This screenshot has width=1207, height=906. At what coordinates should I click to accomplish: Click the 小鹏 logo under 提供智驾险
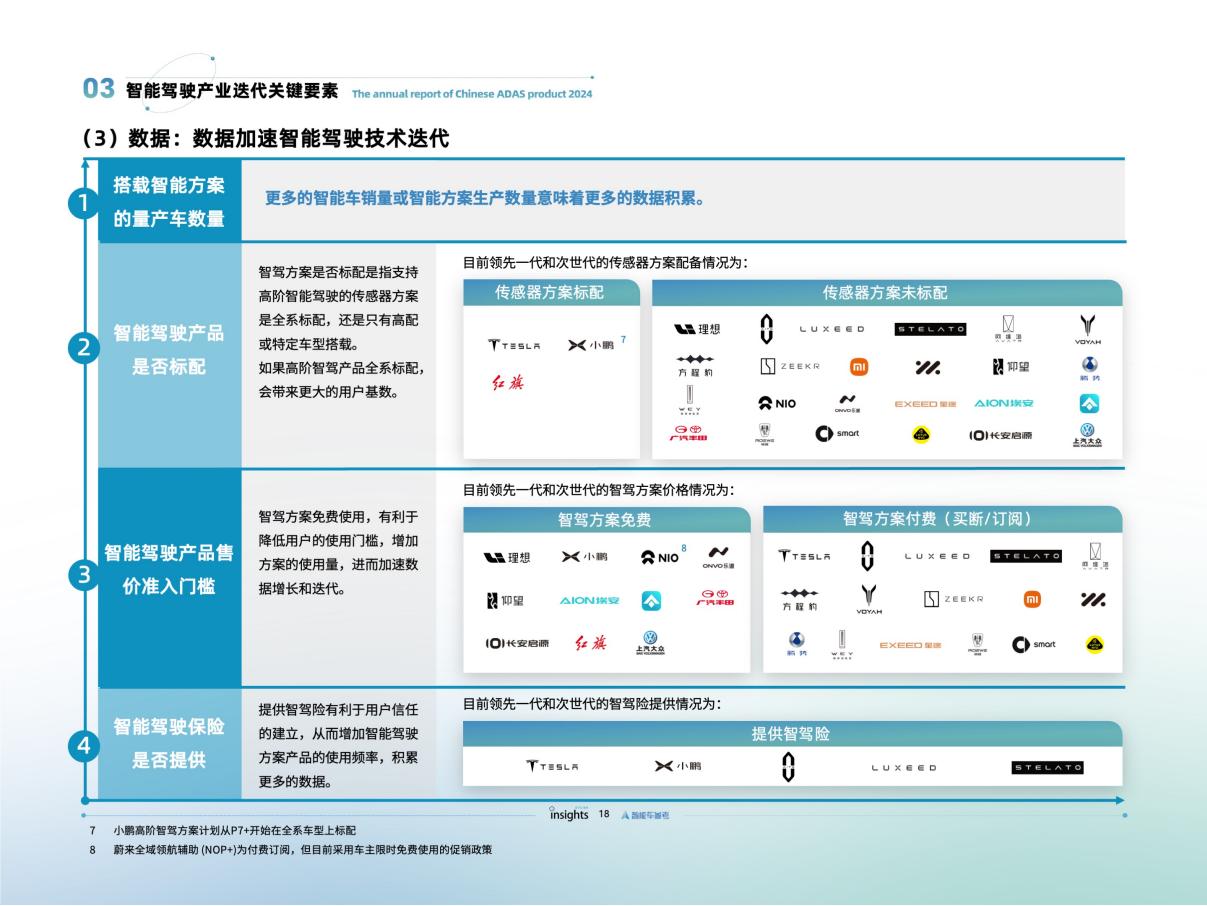coord(677,766)
